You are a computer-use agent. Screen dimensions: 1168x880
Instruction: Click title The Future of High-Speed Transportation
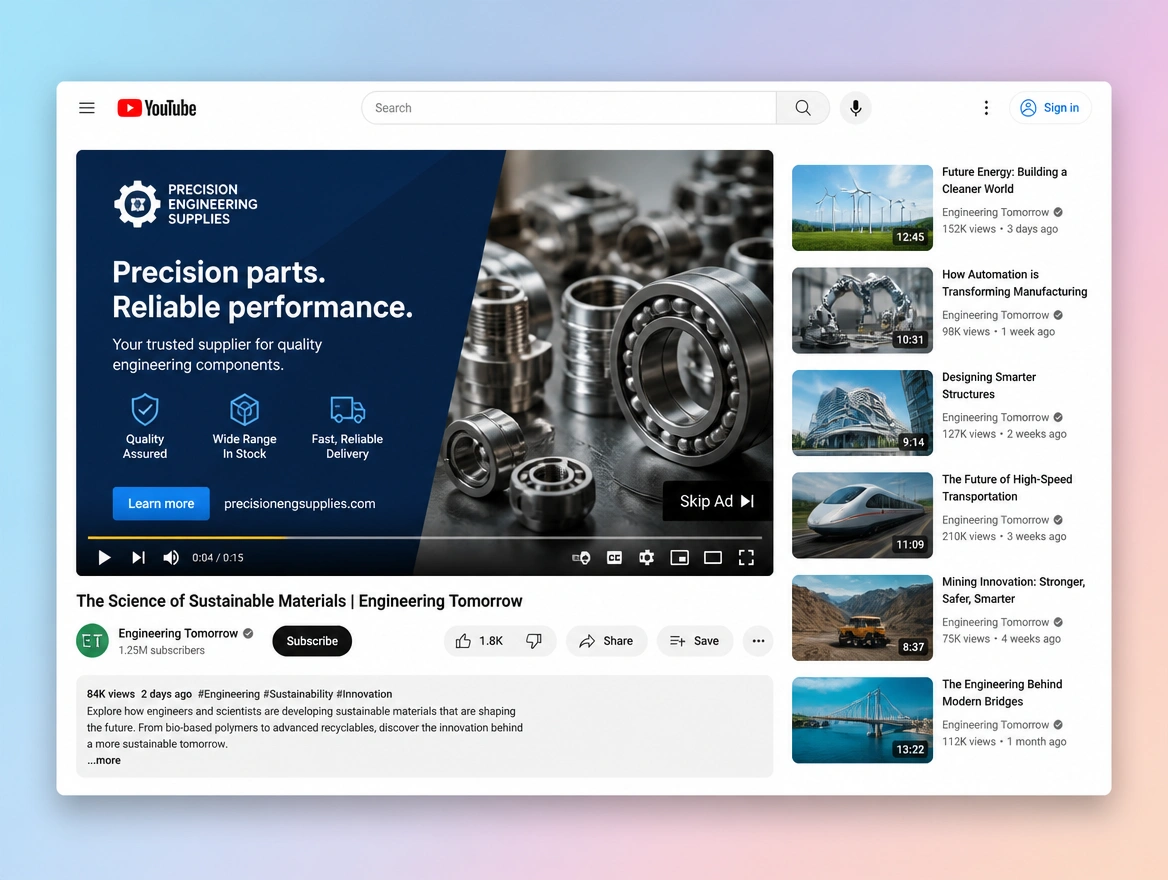coord(1007,488)
